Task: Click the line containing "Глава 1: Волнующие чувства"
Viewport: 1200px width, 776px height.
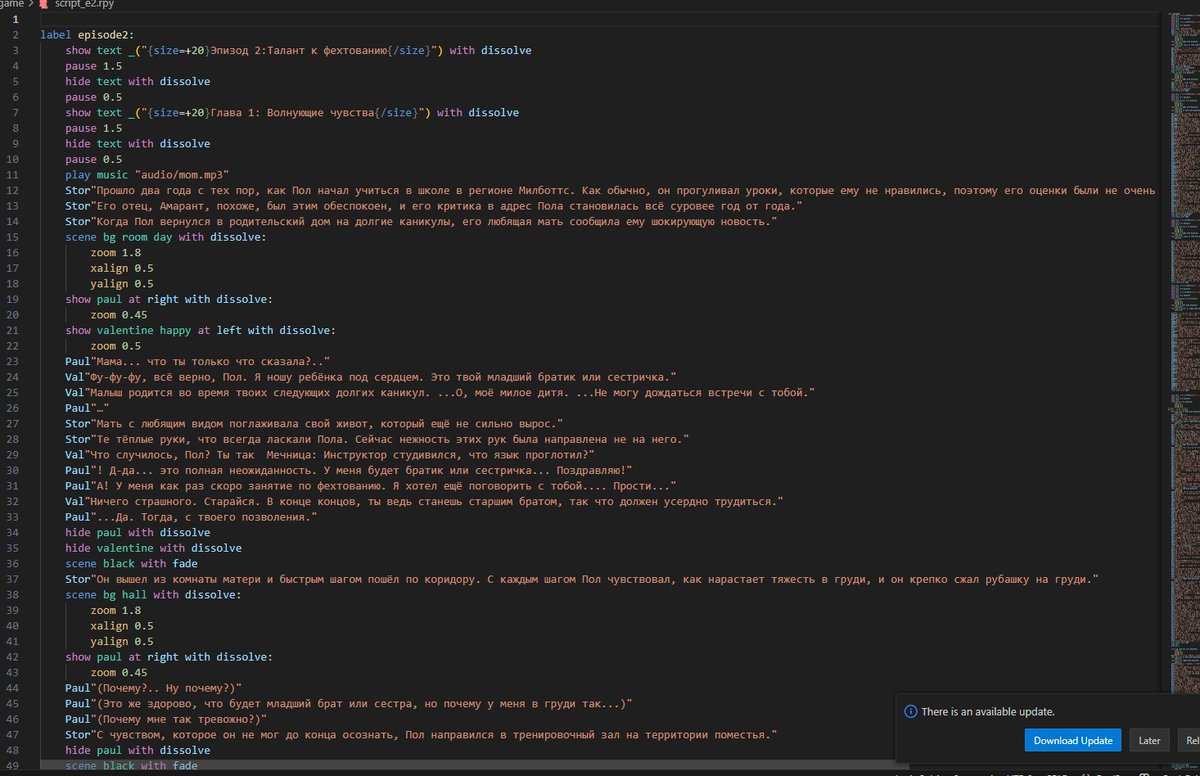Action: [x=292, y=113]
